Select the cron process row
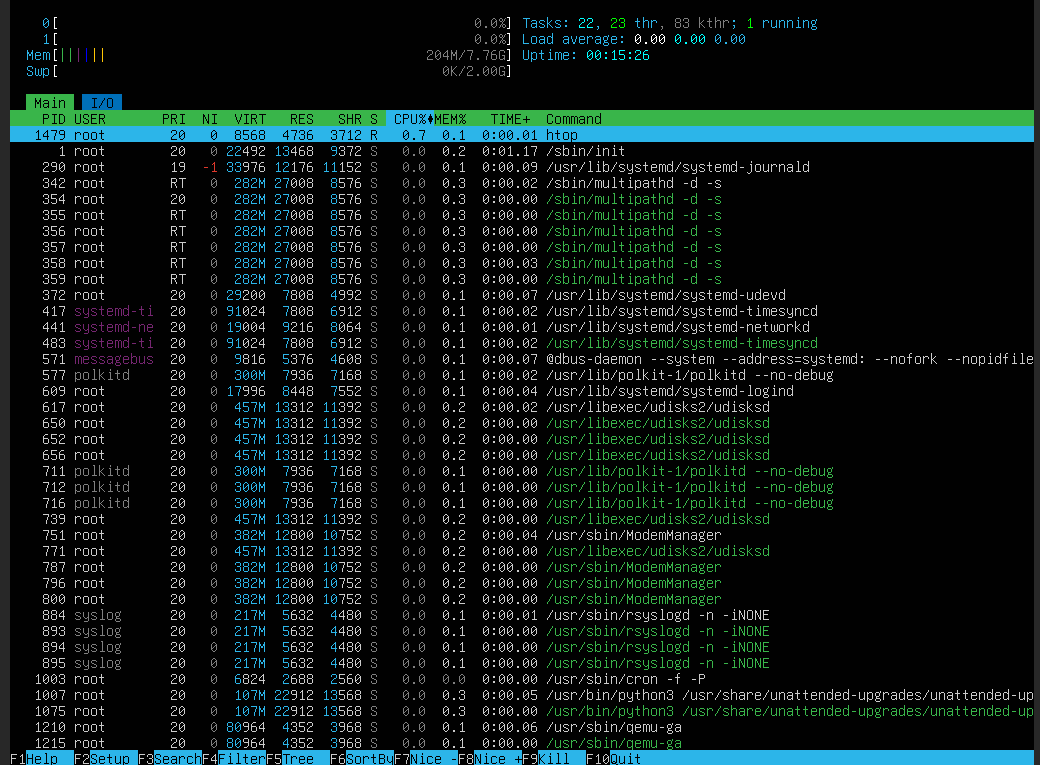1040x765 pixels. pyautogui.click(x=522, y=679)
